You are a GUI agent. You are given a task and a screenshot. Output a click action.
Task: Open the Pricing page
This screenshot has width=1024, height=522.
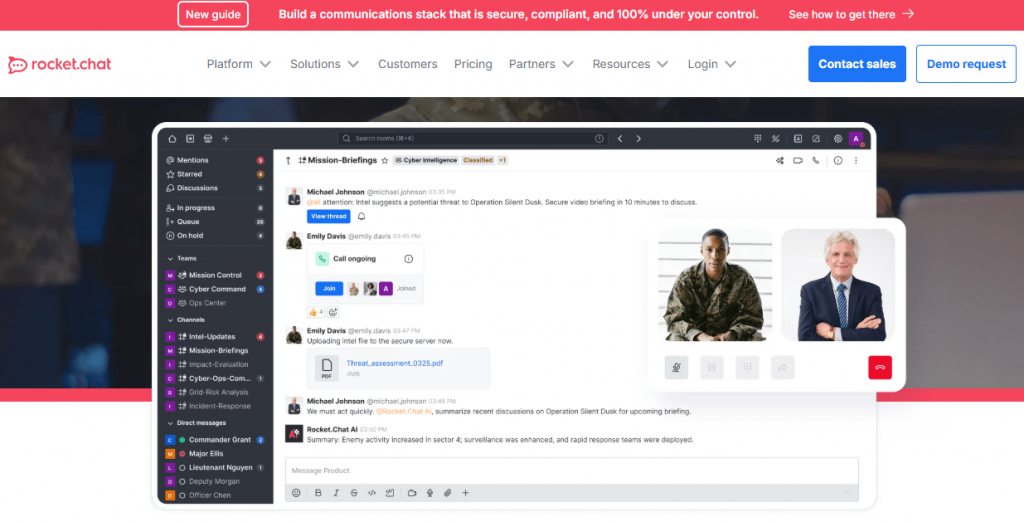[x=473, y=64]
